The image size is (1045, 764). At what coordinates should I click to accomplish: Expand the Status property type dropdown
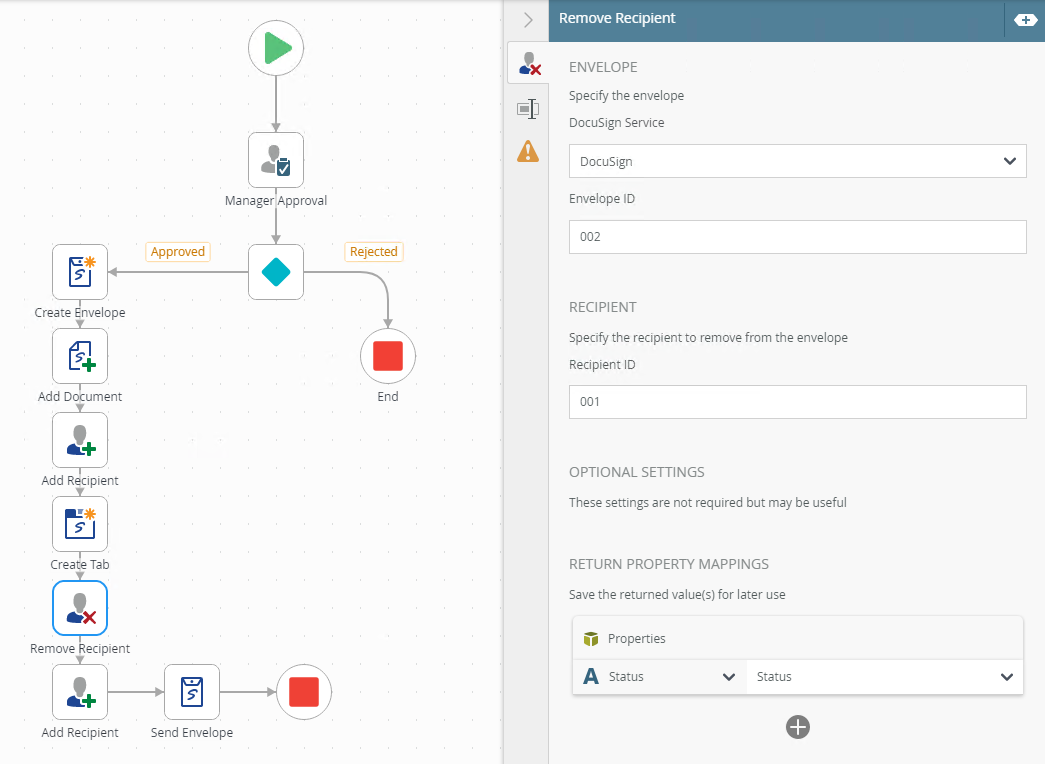pyautogui.click(x=660, y=677)
